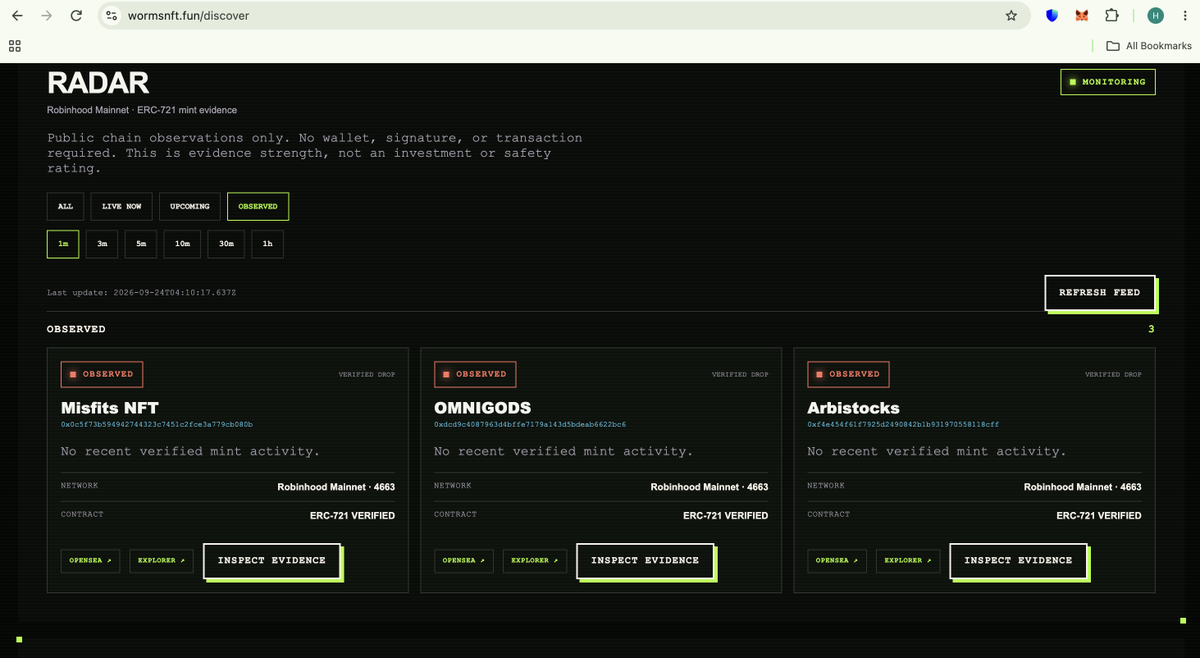Choose the 30m time window

coord(226,244)
